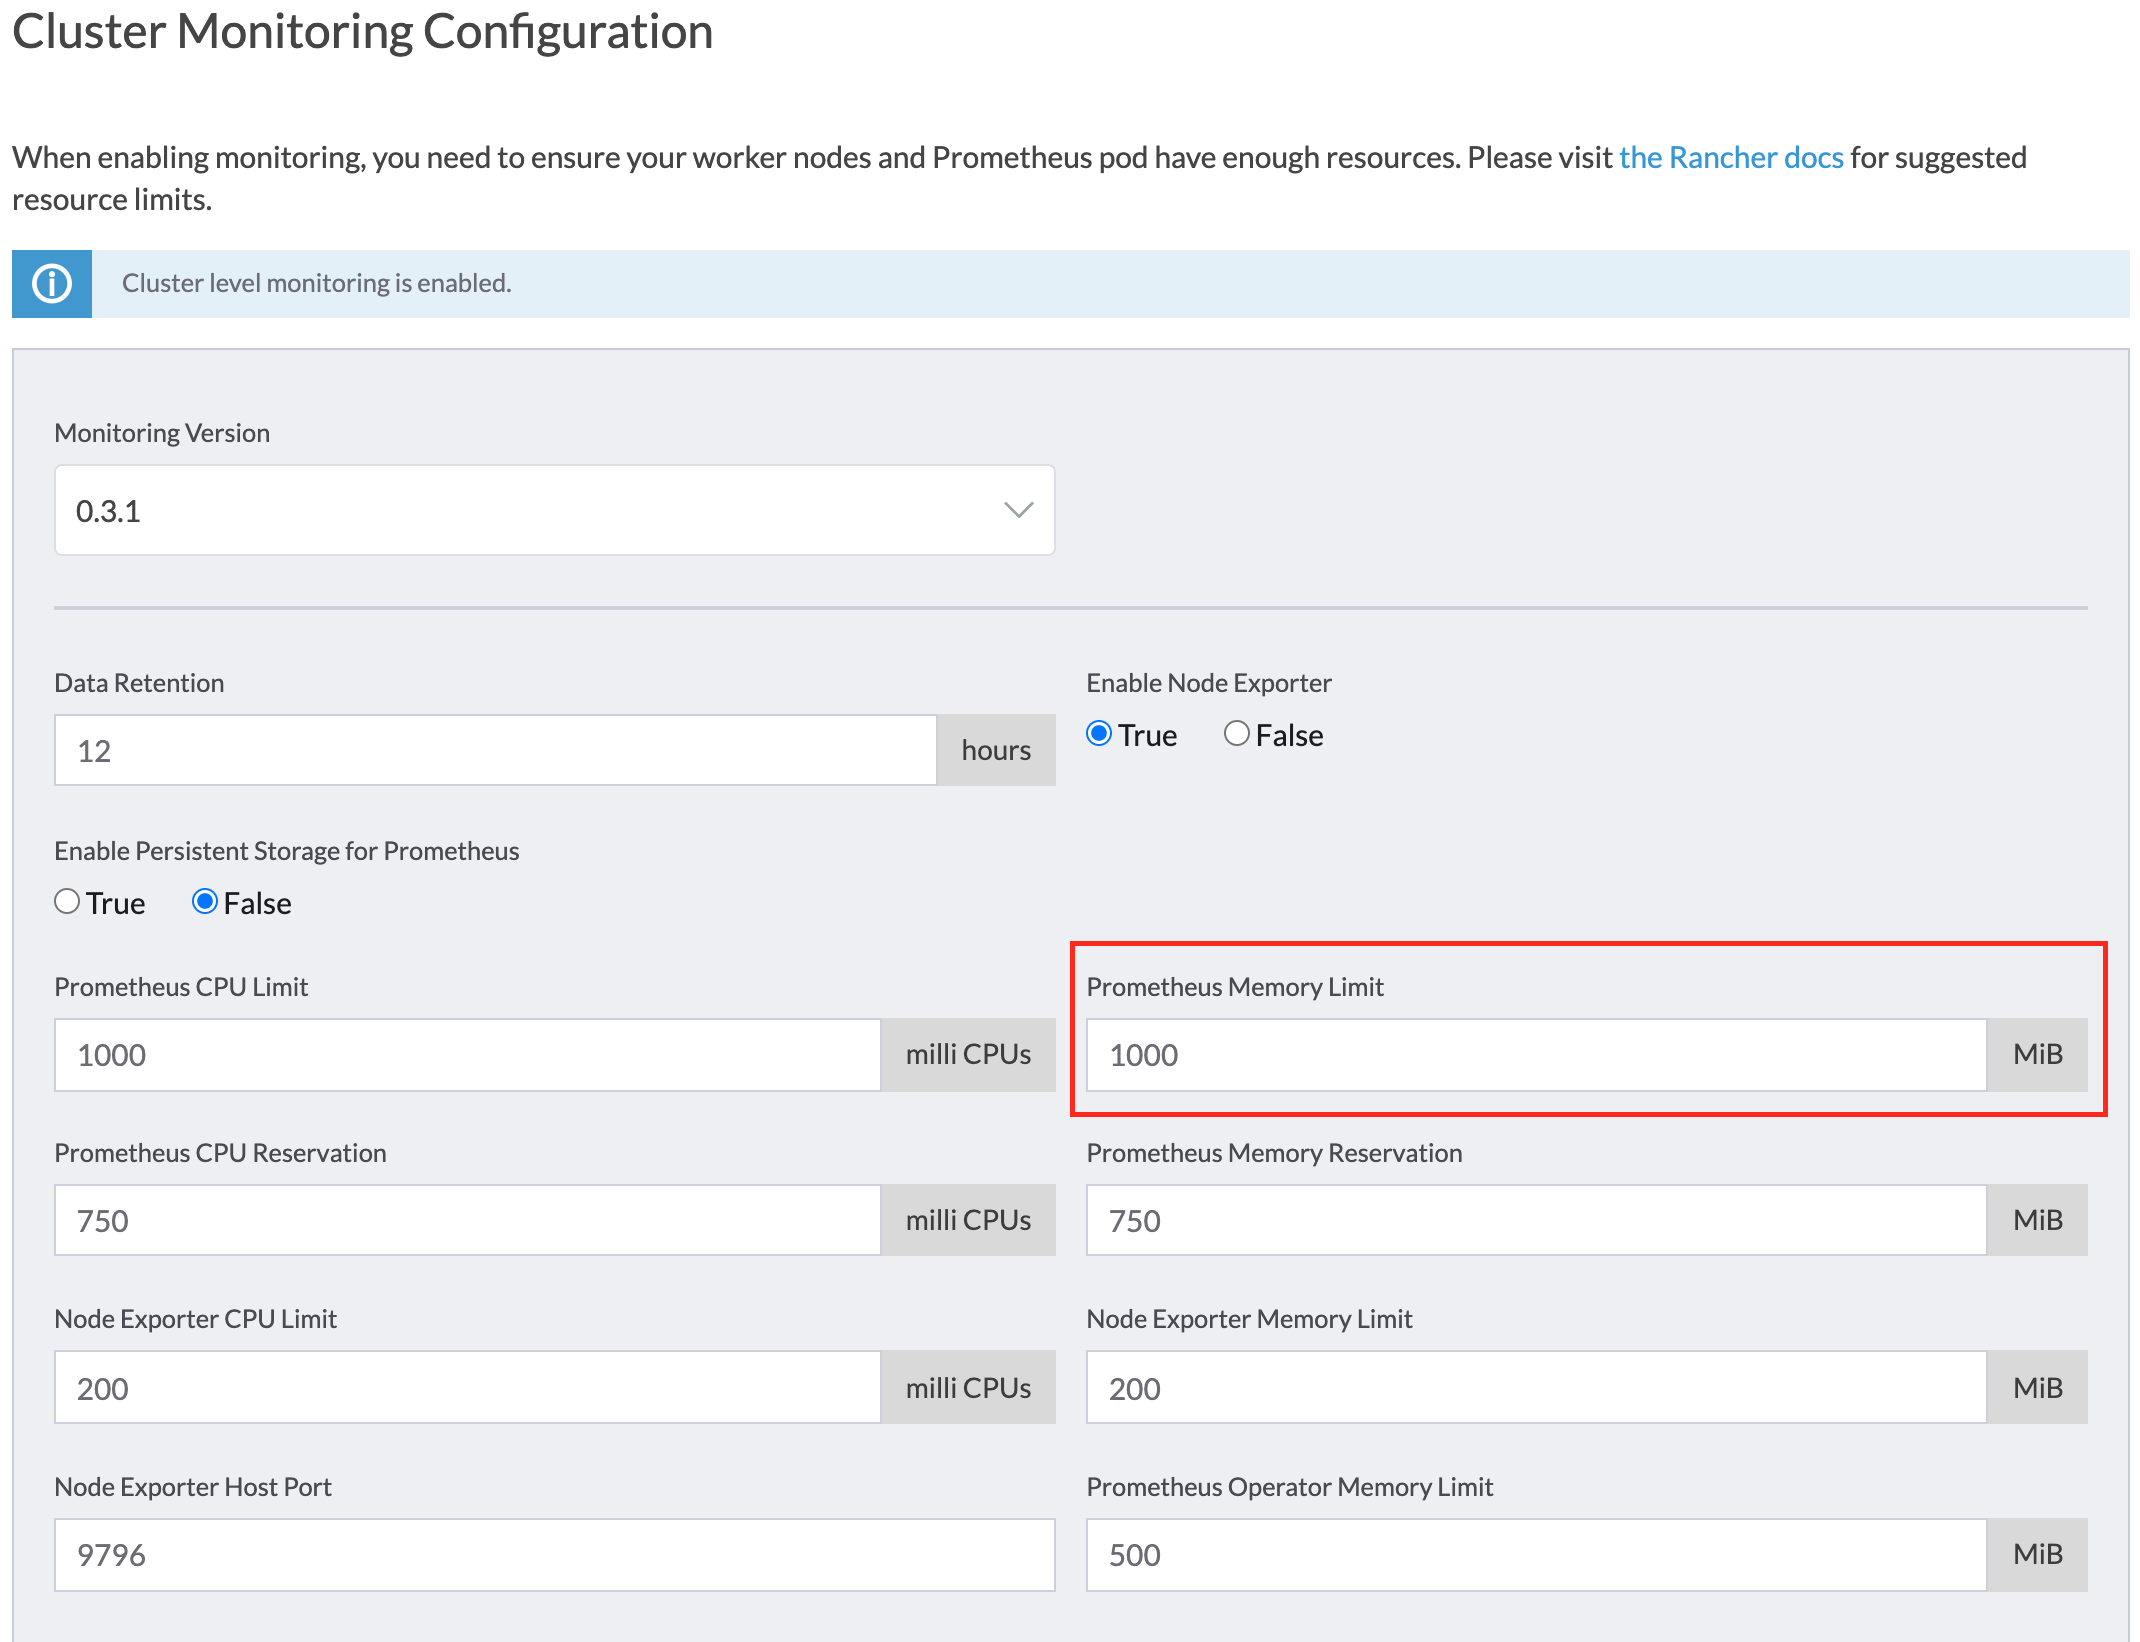Open the Rancher docs link

(x=1730, y=158)
